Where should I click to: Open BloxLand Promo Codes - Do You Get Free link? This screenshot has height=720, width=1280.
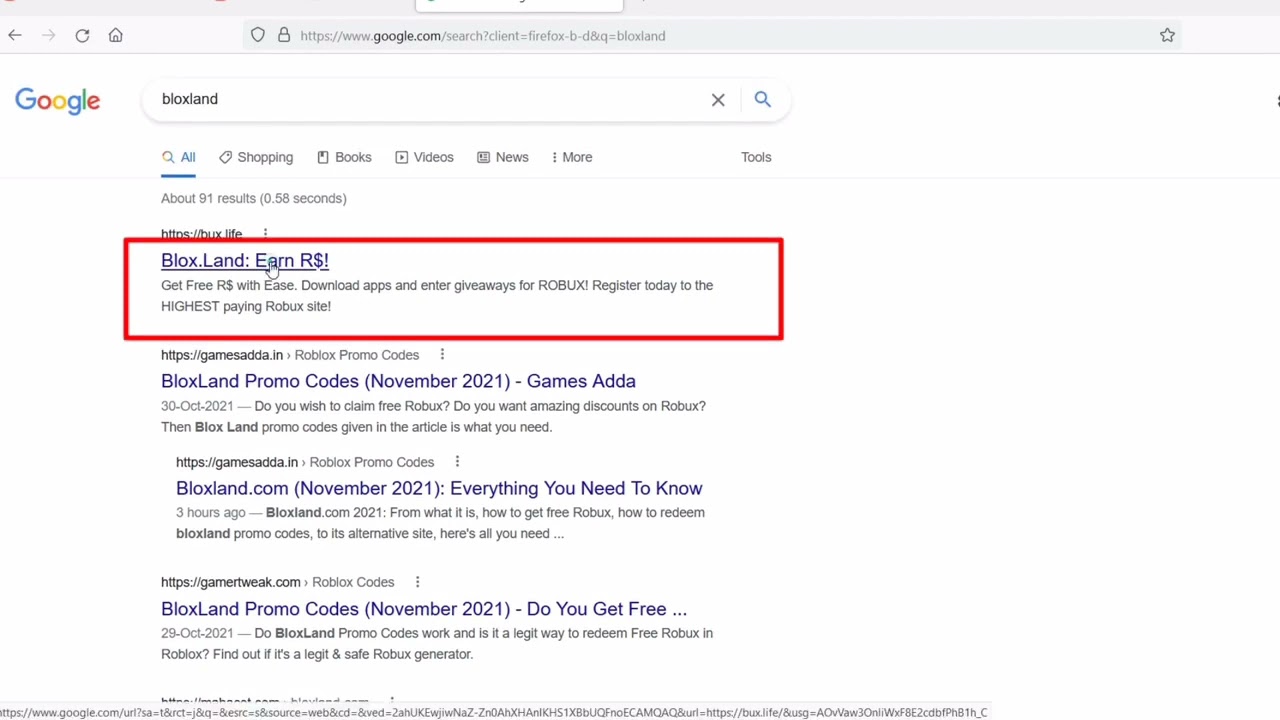pyautogui.click(x=424, y=609)
